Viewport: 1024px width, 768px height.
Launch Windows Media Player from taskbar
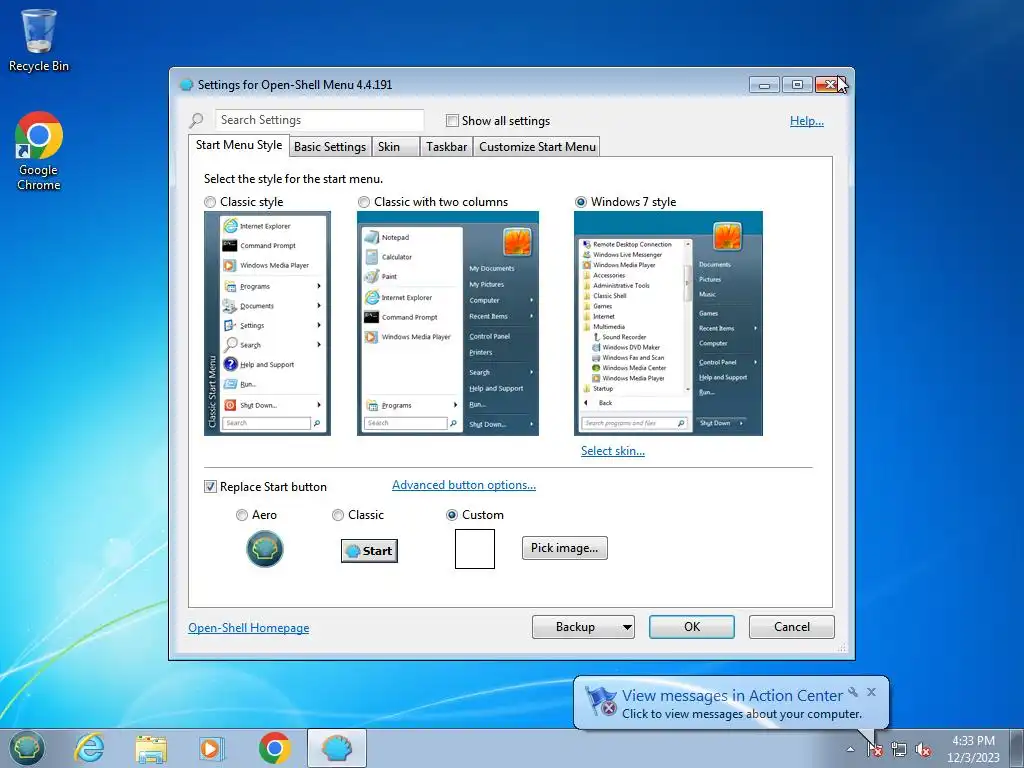pos(212,748)
